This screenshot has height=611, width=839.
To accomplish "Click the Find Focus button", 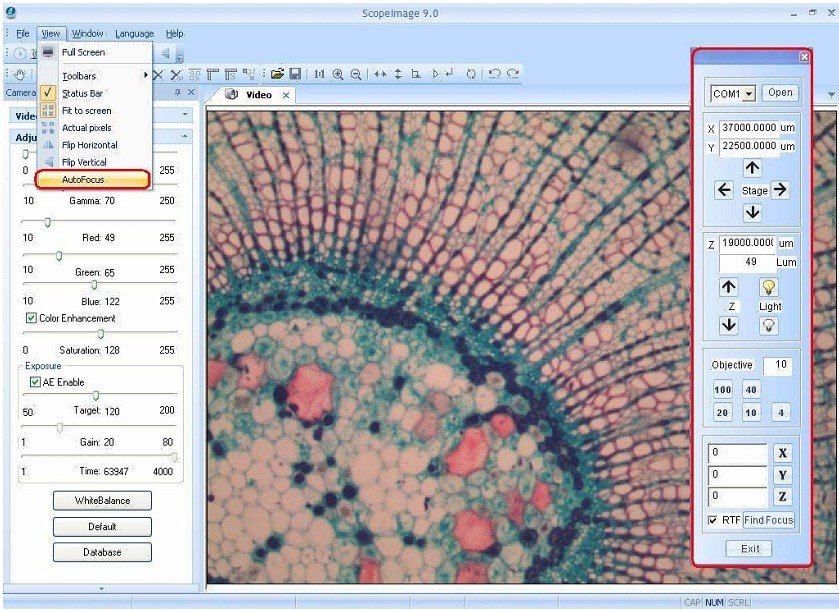I will point(768,520).
